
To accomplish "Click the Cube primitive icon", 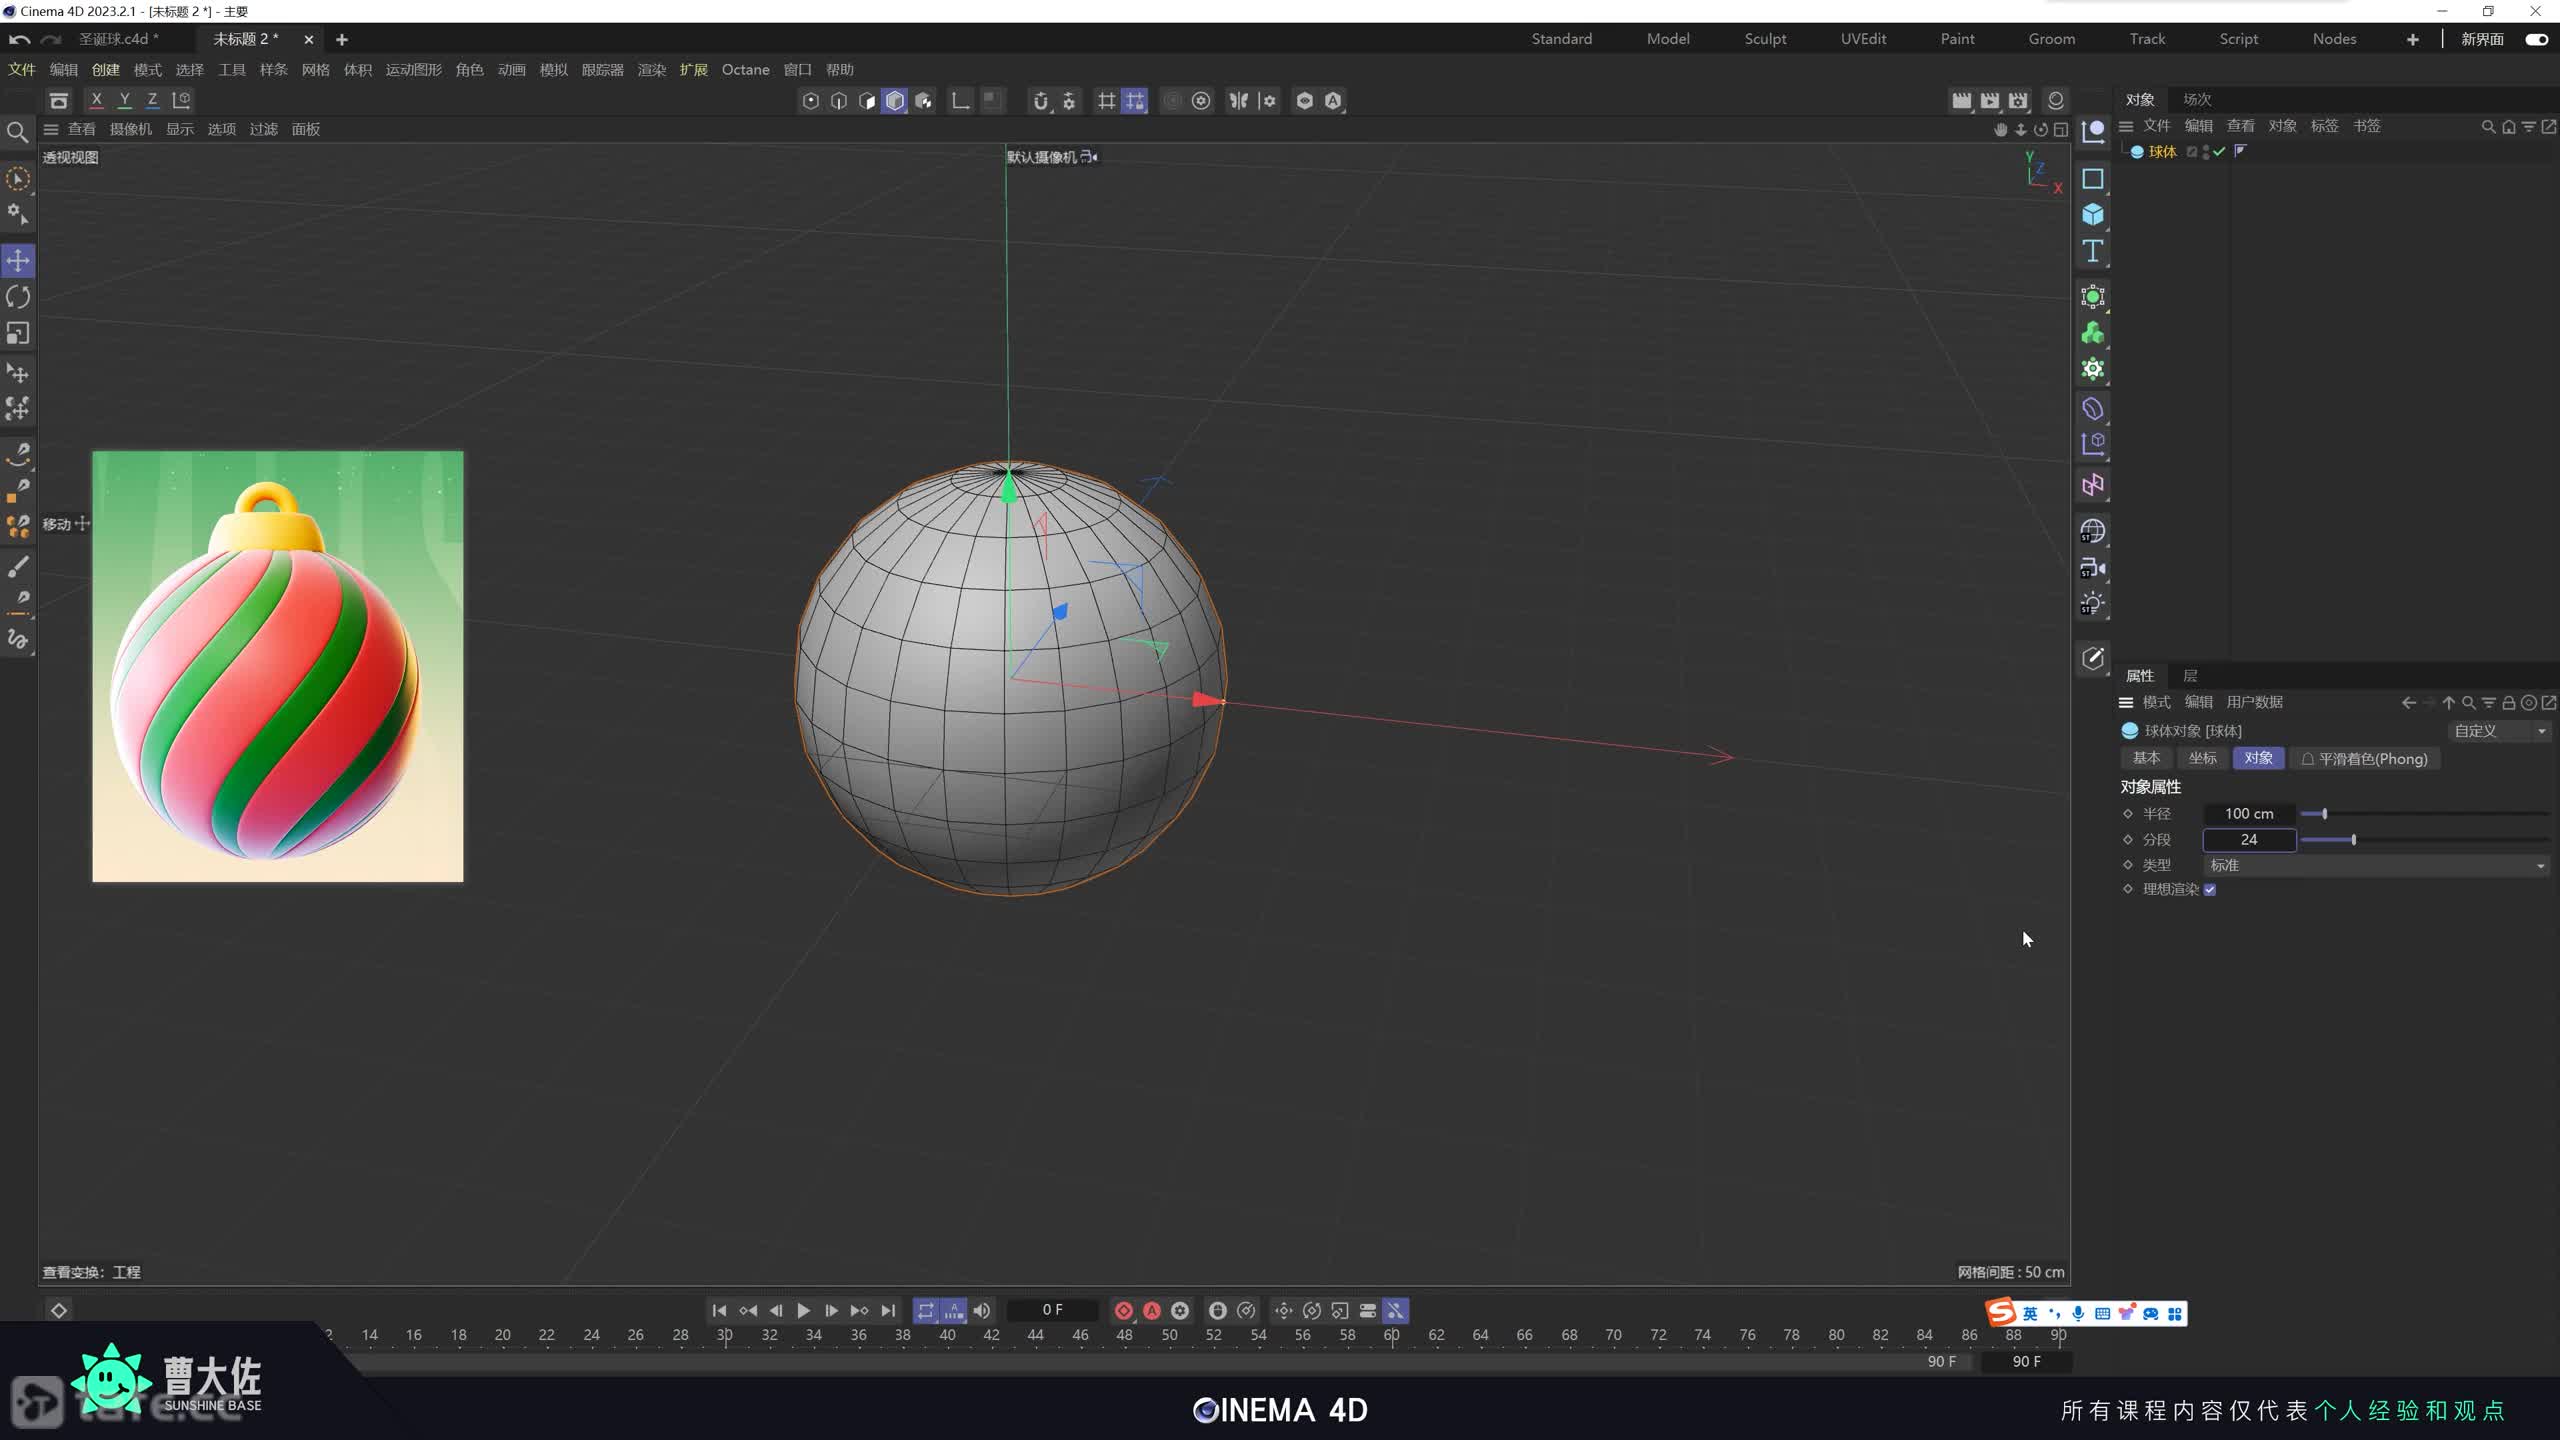I will [2092, 215].
